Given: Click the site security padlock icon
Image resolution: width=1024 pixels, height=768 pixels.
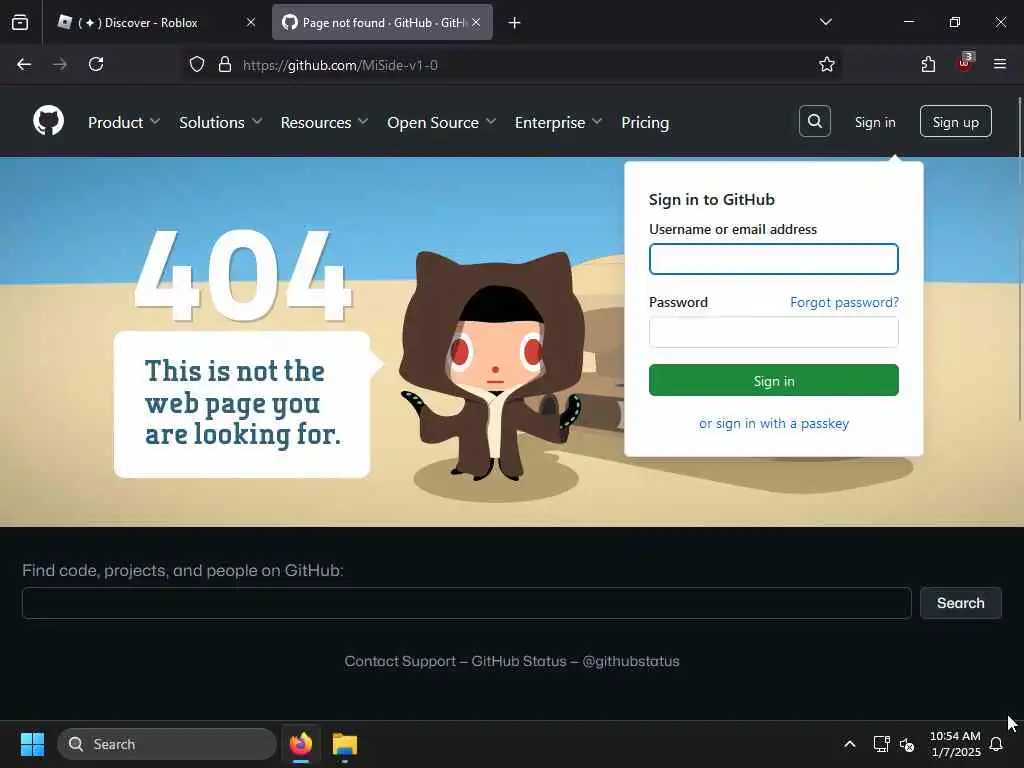Looking at the screenshot, I should [225, 64].
